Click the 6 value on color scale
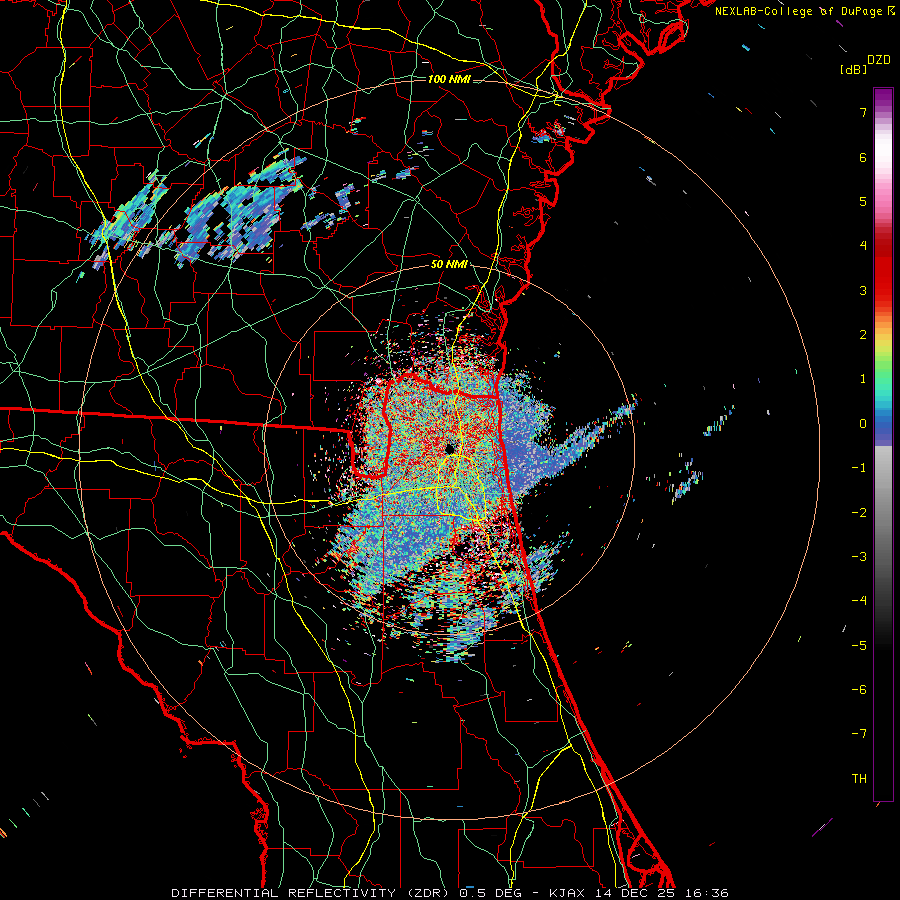This screenshot has height=900, width=900. coord(863,157)
